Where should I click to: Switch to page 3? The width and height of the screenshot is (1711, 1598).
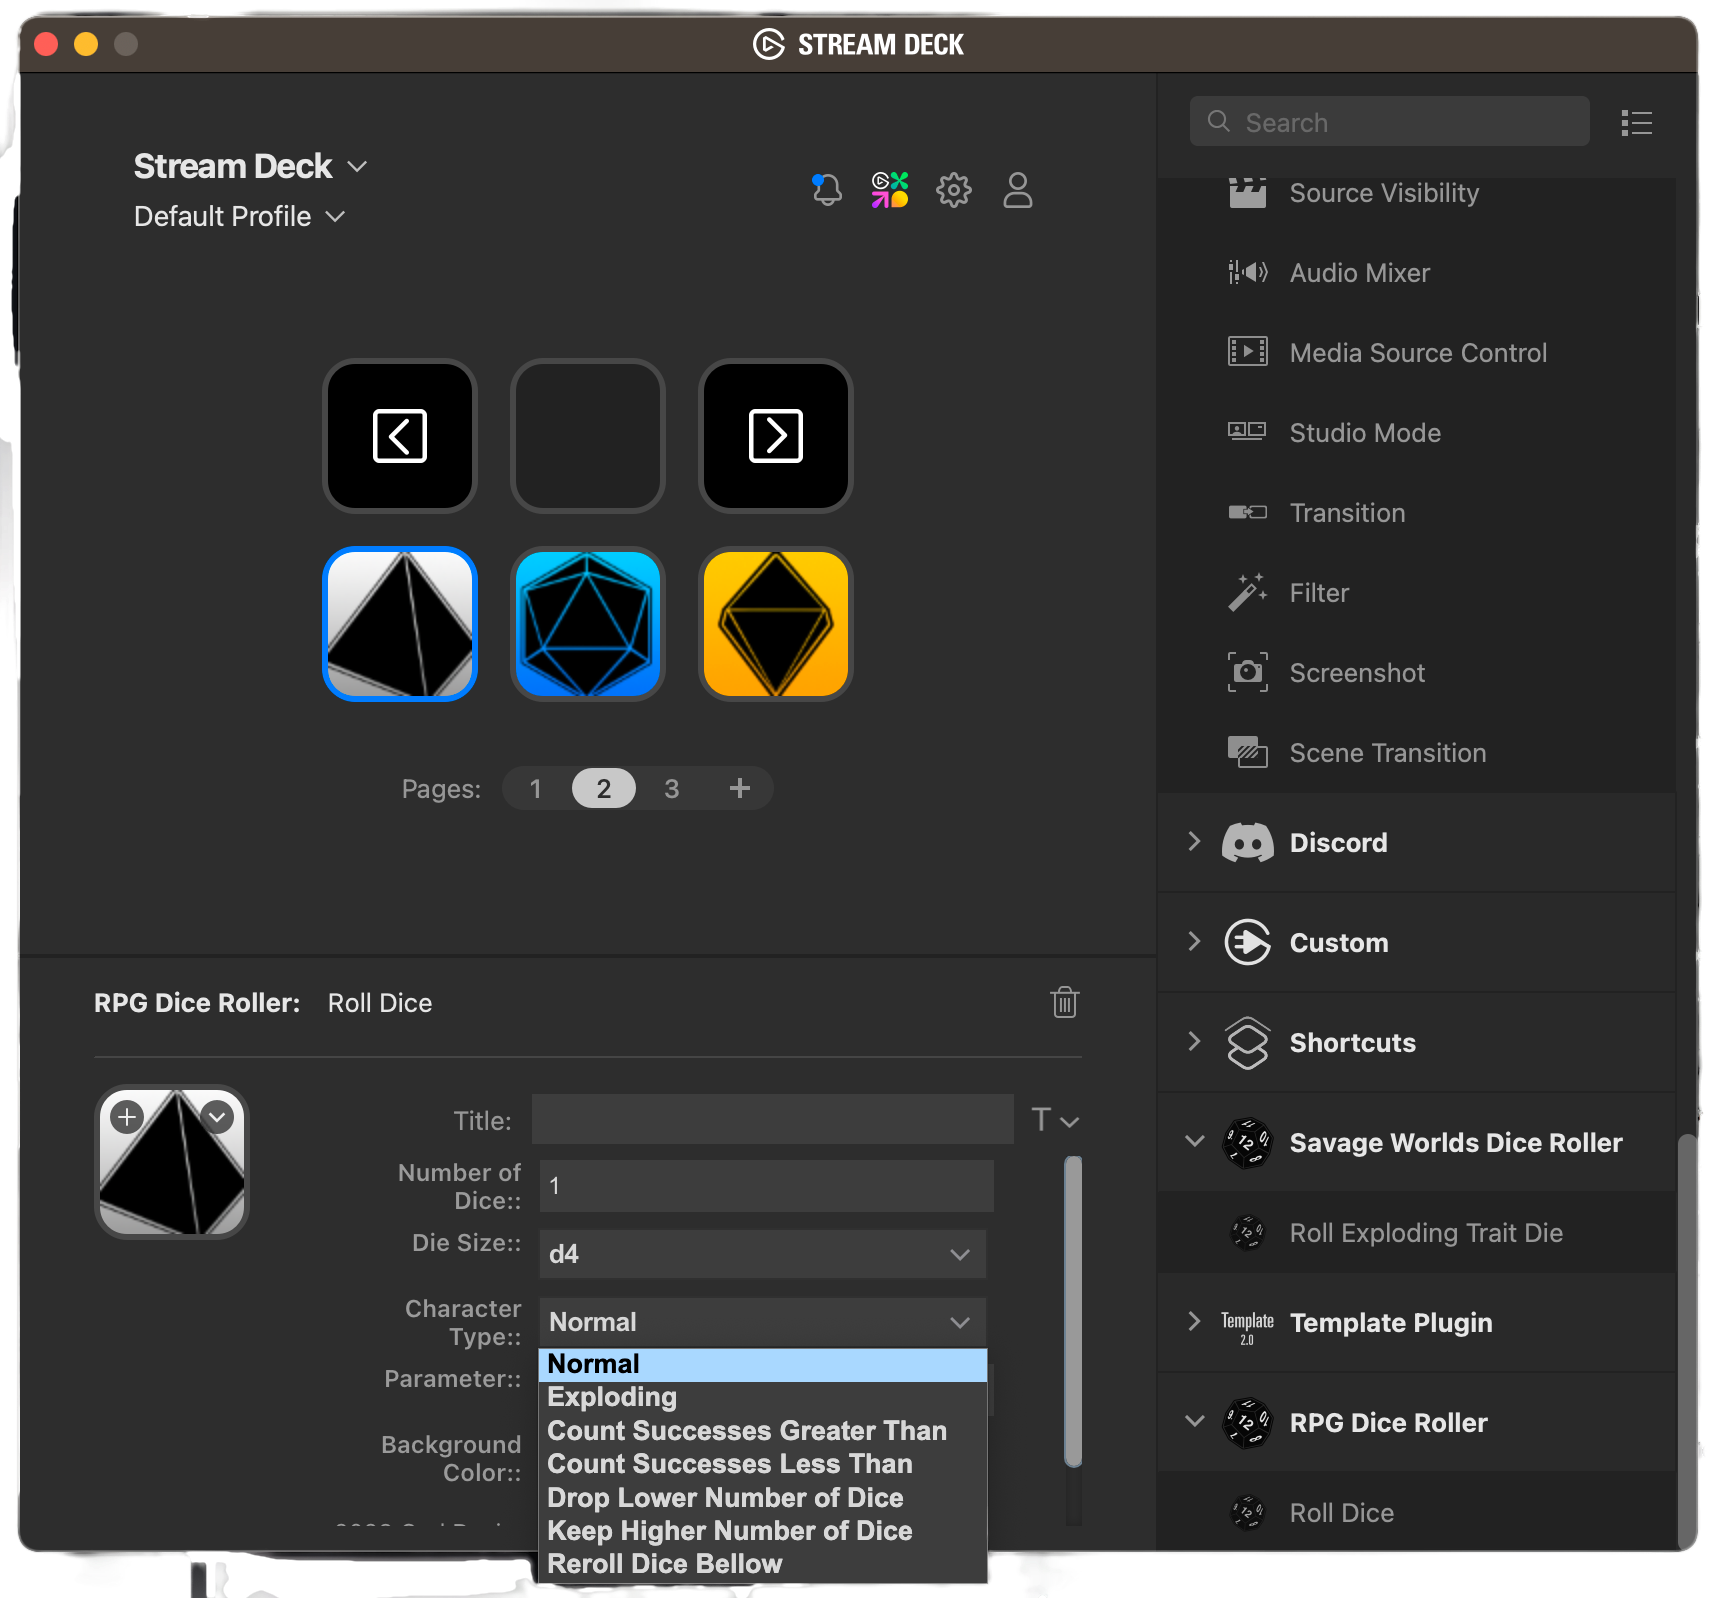click(x=672, y=789)
